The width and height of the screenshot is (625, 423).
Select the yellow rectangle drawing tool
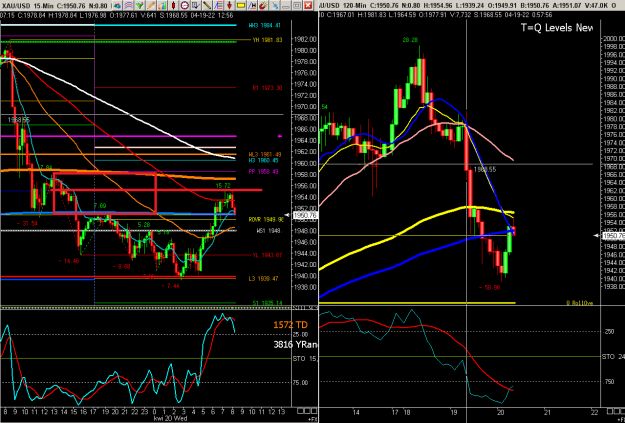tap(240, 6)
